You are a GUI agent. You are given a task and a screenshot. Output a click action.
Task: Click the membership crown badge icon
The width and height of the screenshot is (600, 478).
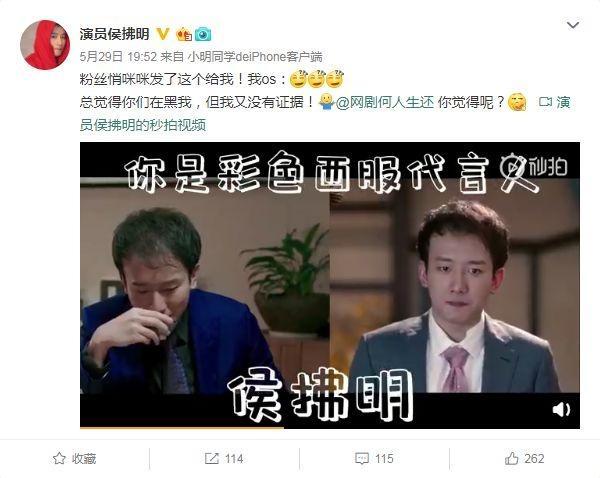click(184, 34)
